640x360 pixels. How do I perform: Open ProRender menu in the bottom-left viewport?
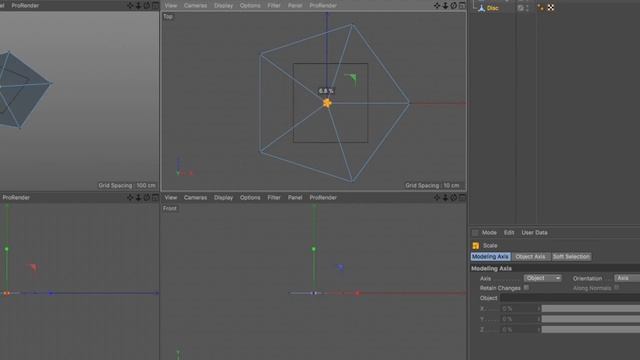pyautogui.click(x=16, y=198)
